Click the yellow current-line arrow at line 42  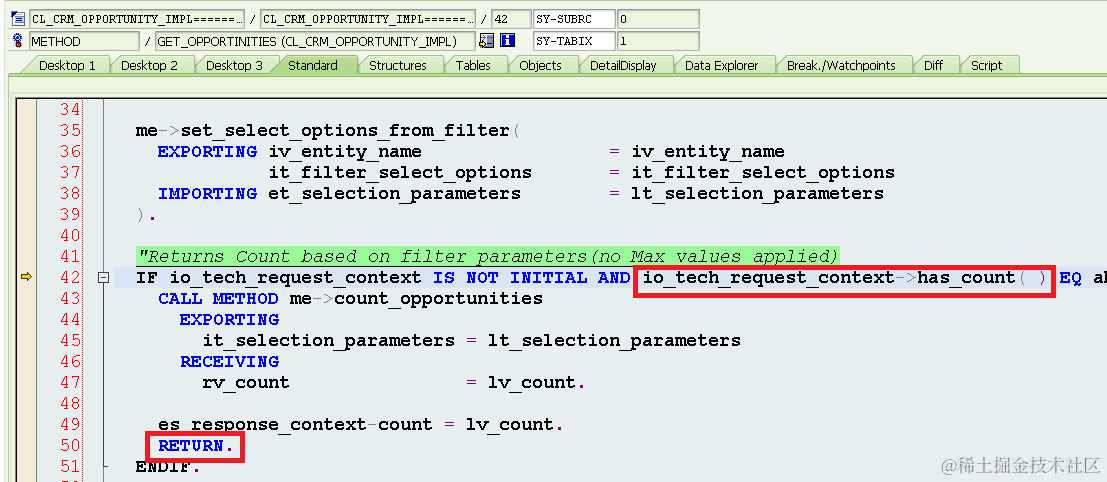click(x=26, y=277)
